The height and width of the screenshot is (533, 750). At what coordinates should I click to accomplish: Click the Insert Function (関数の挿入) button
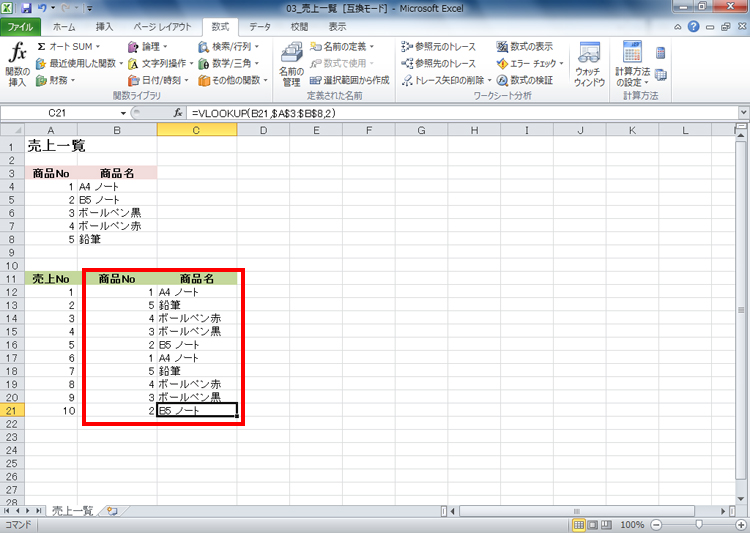pyautogui.click(x=17, y=65)
